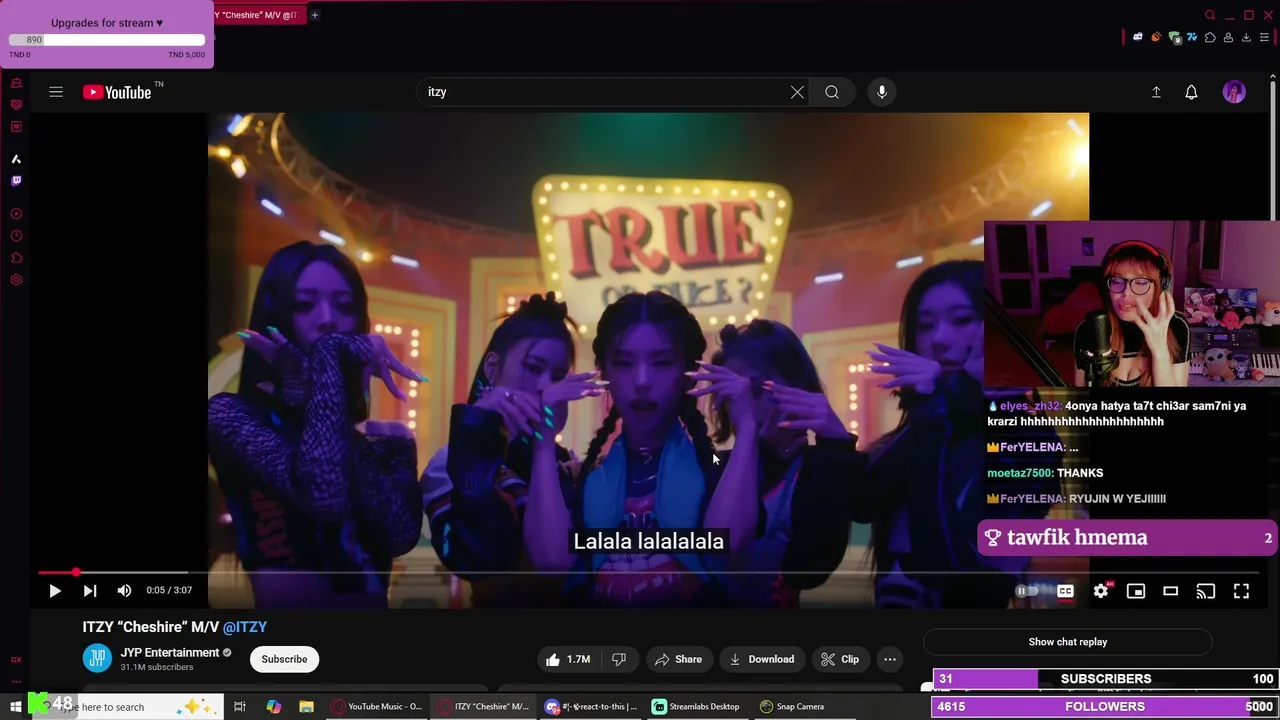Open the YouTube create upload icon
Screen dimensions: 1280x720
1156,92
